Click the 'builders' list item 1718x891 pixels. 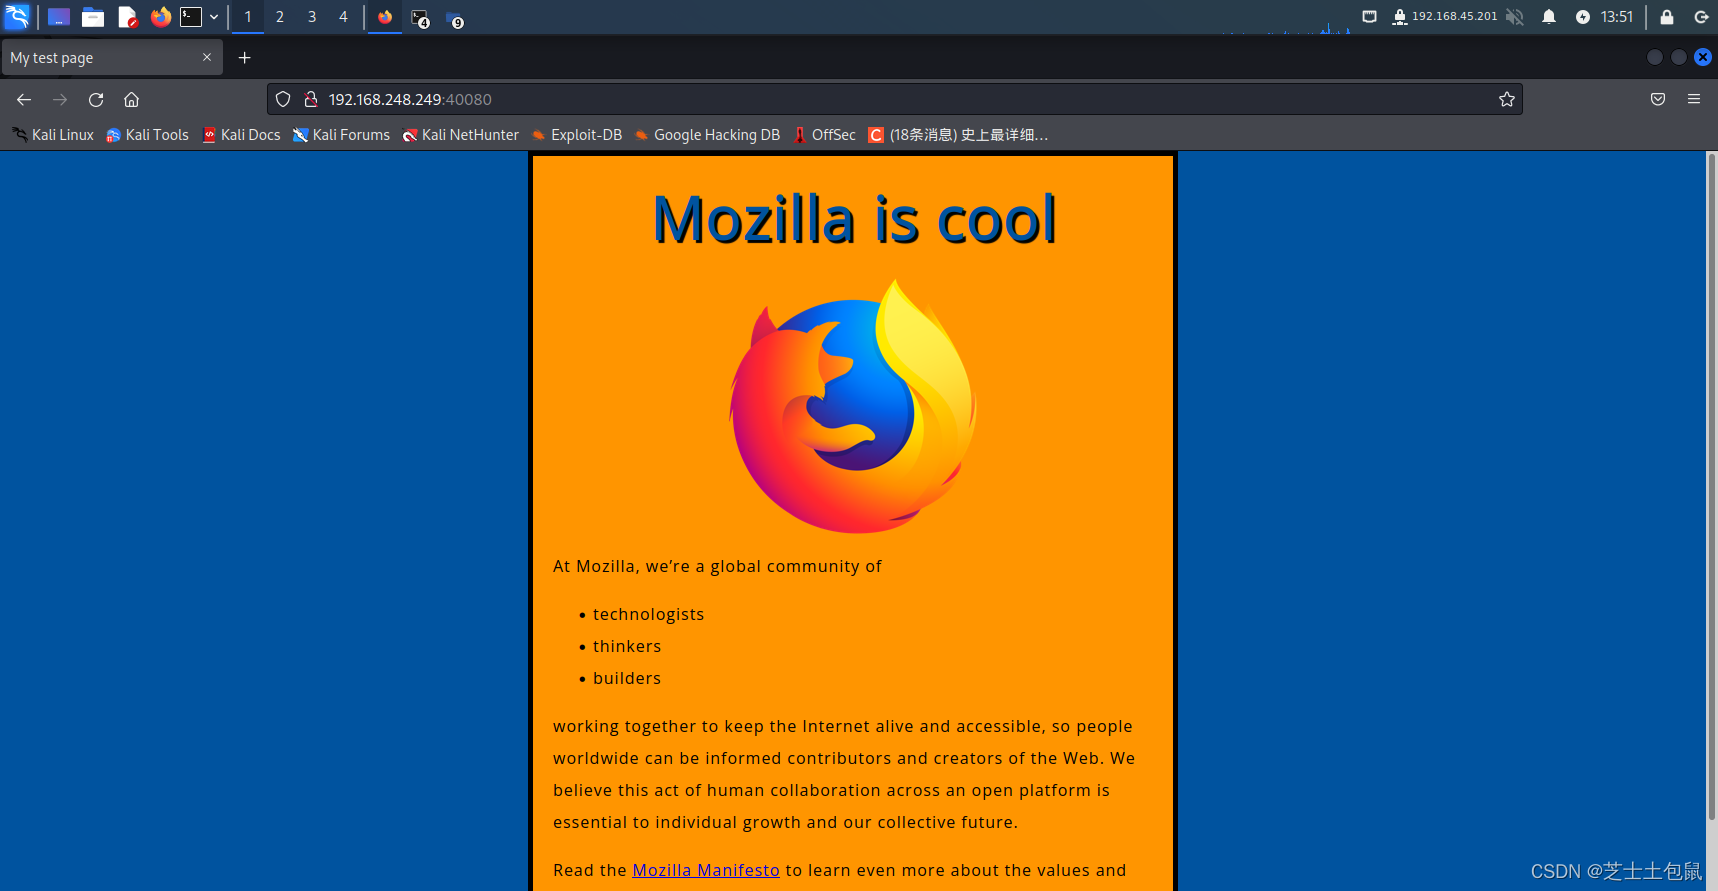pos(627,678)
